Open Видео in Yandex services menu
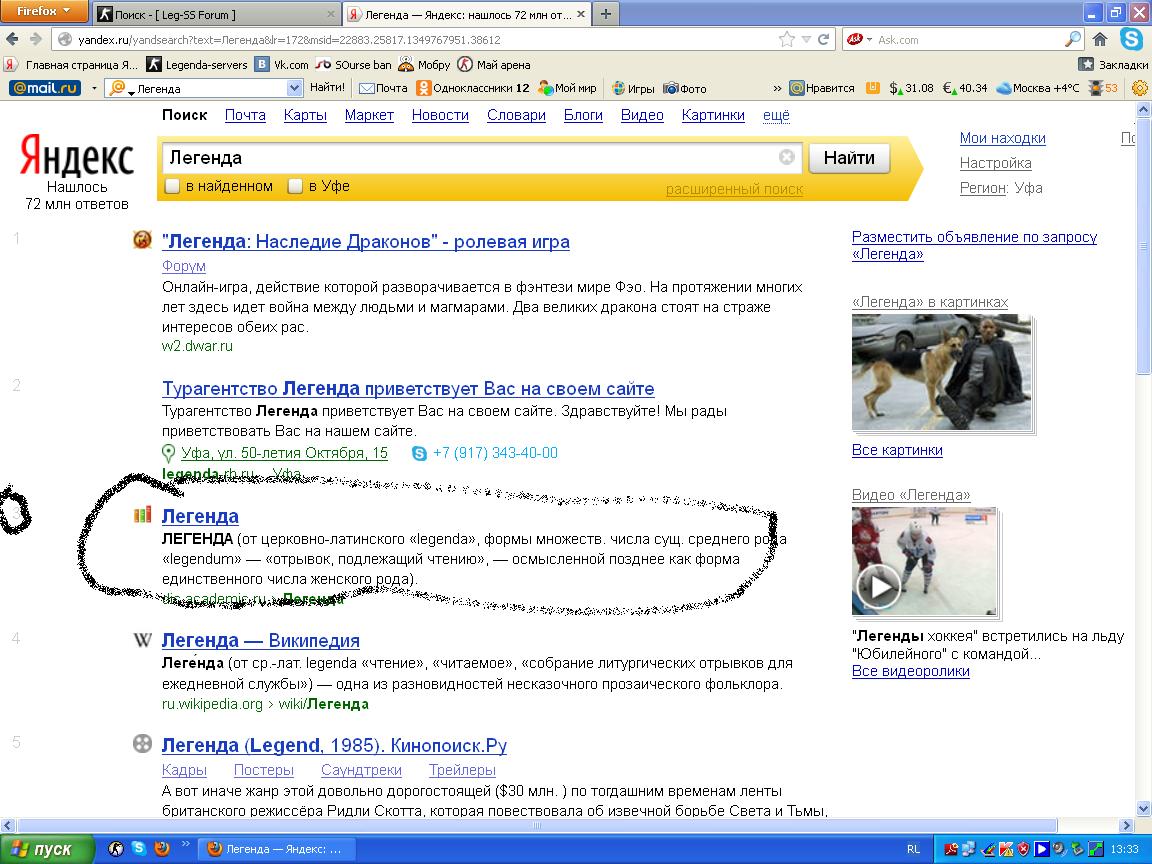This screenshot has width=1152, height=864. (x=642, y=115)
